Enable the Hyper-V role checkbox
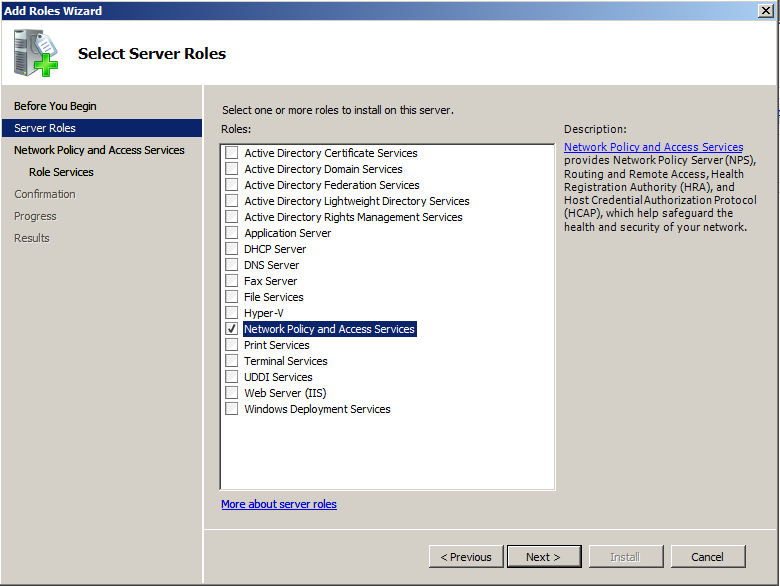The width and height of the screenshot is (780, 586). tap(231, 312)
